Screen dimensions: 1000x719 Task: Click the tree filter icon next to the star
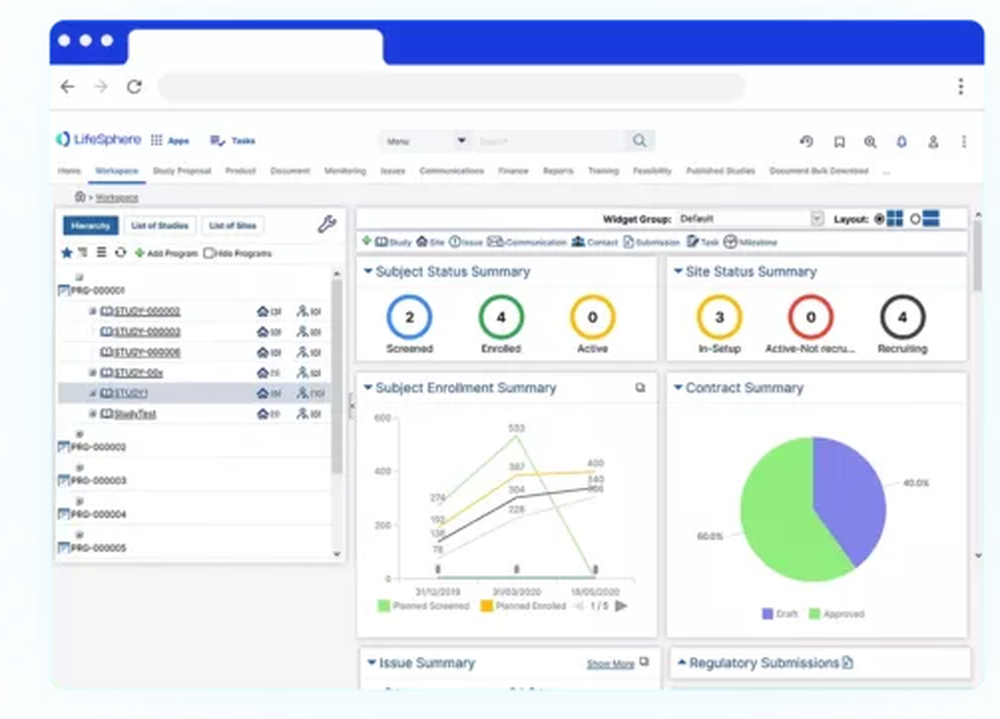tap(83, 253)
